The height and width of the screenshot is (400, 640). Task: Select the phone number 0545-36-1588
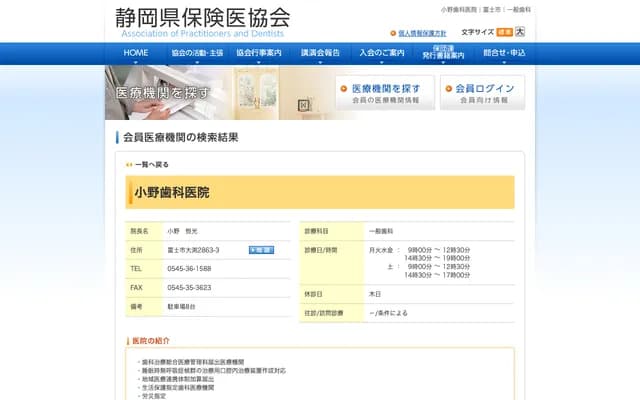tap(189, 269)
